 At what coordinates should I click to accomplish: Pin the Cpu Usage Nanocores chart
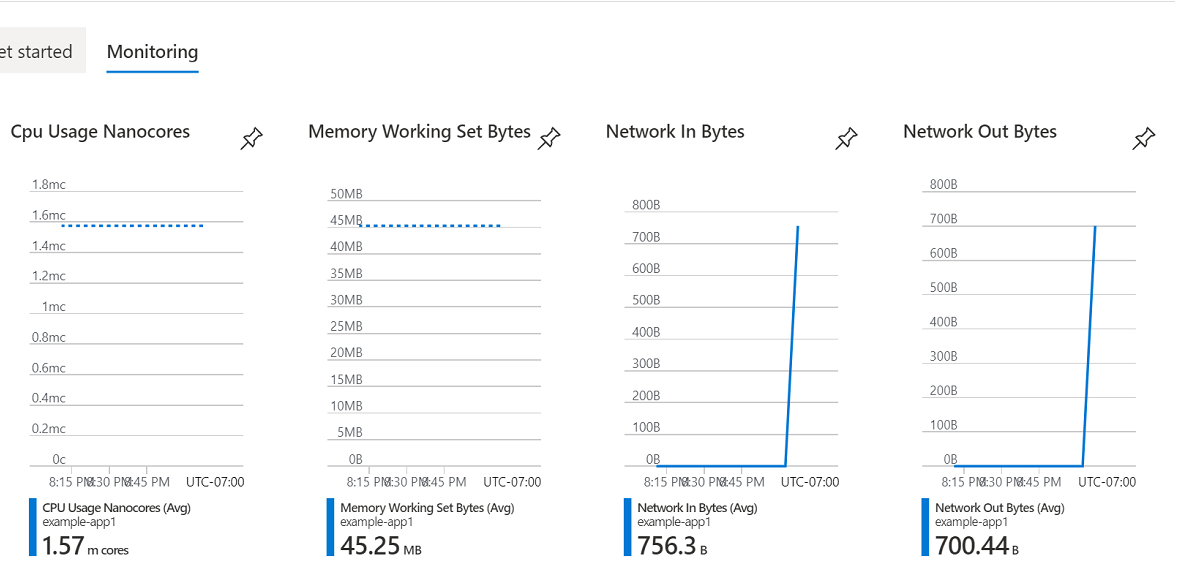click(251, 137)
